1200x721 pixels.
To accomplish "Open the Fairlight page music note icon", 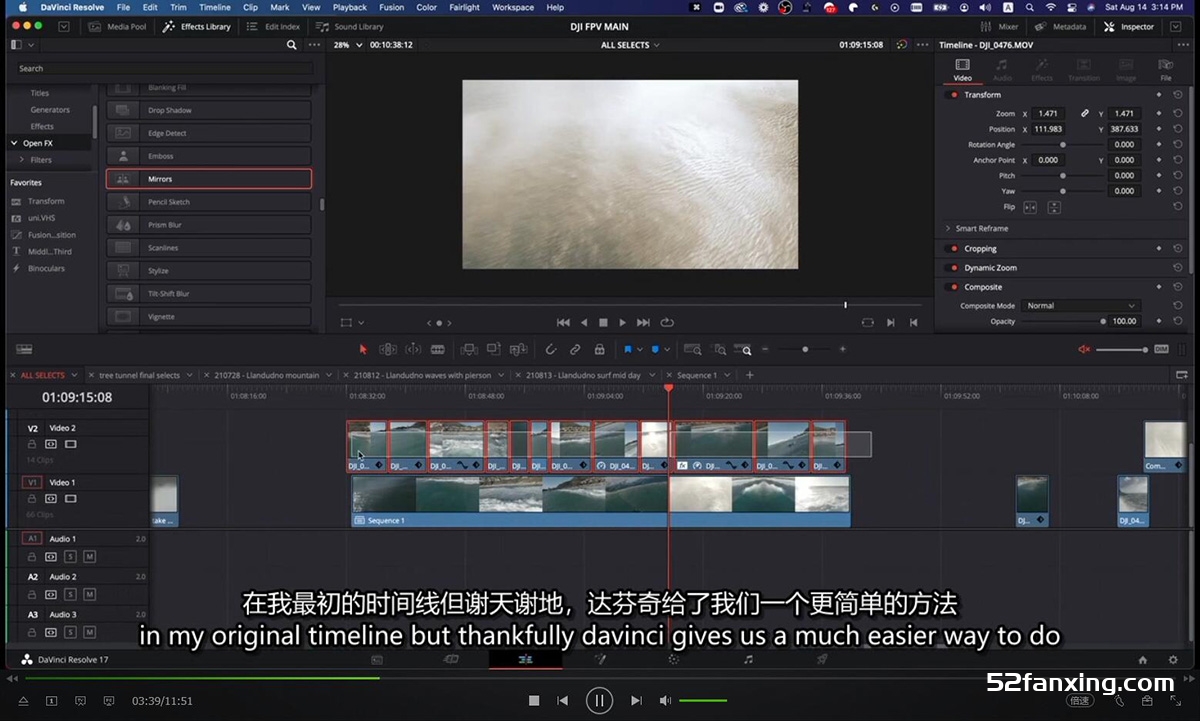I will click(x=748, y=660).
